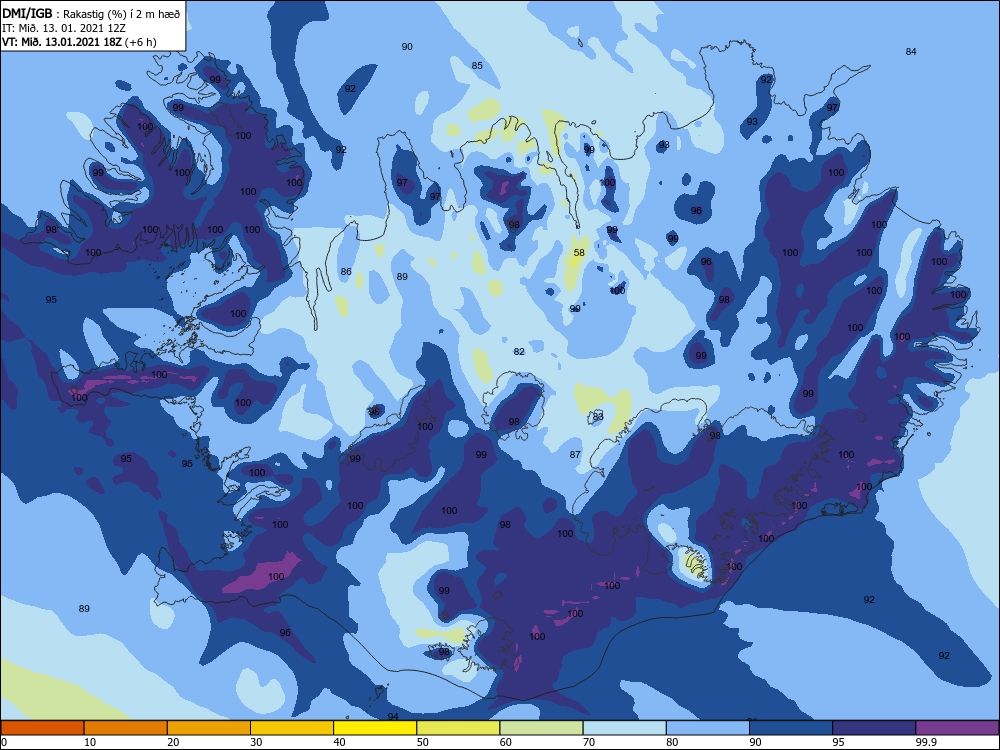1000x750 pixels.
Task: Click the legend tick label 95
Action: tap(839, 742)
